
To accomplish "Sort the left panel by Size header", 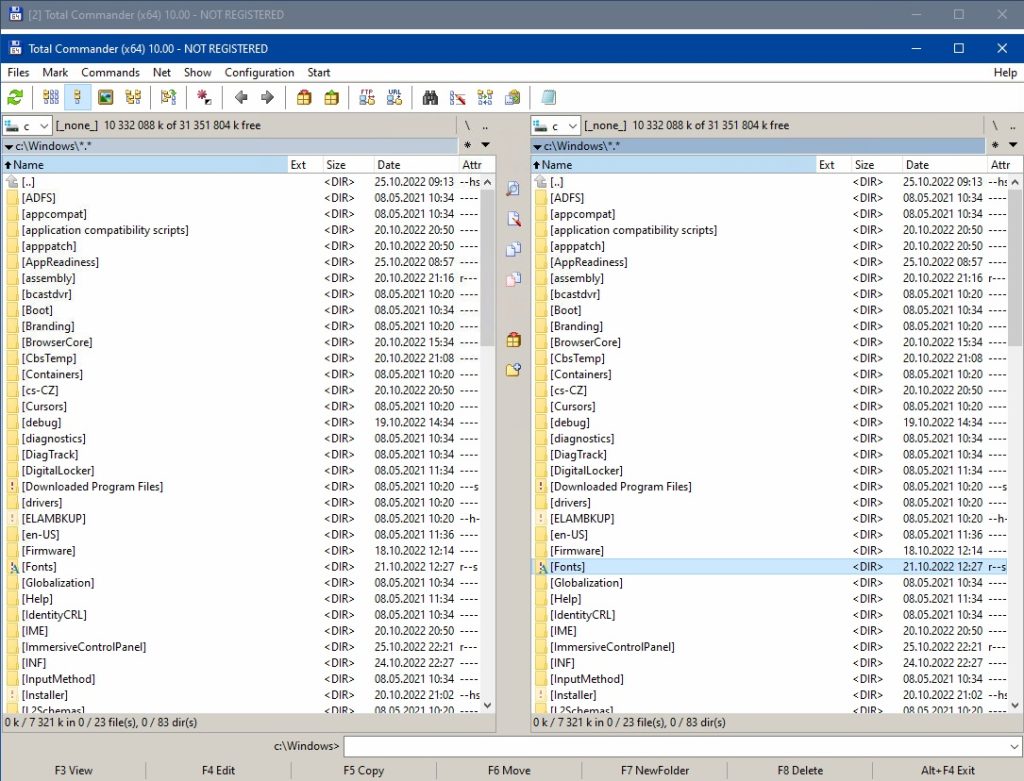I will [x=347, y=165].
